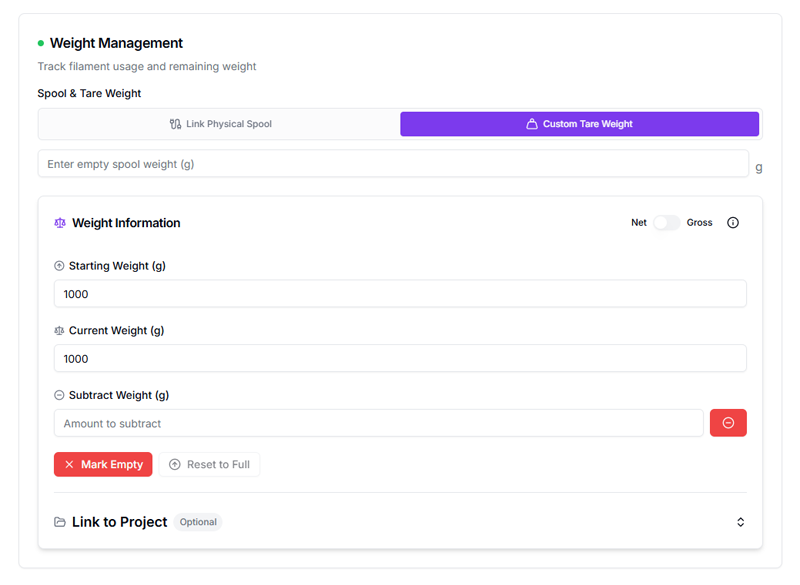Click the folder icon beside Link to Project
This screenshot has height=585, width=800.
click(60, 522)
